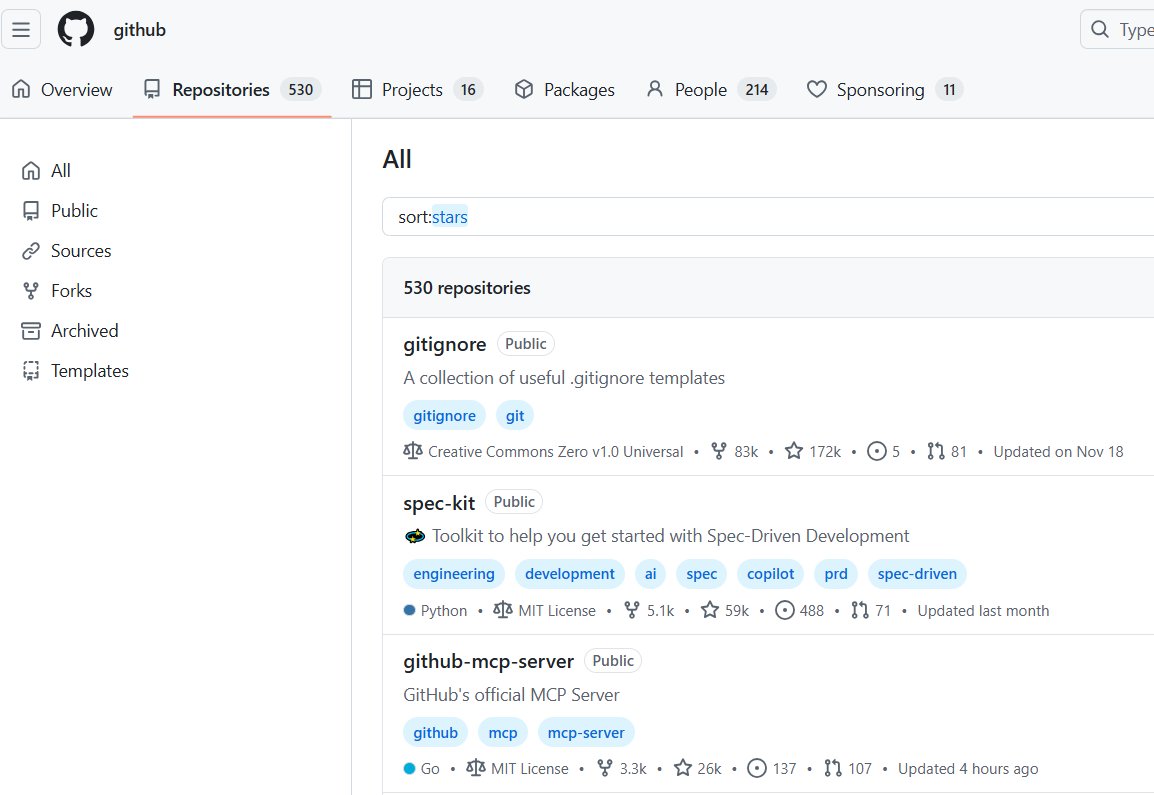Click the github topic tag
Screen dimensions: 1154x795
435,732
